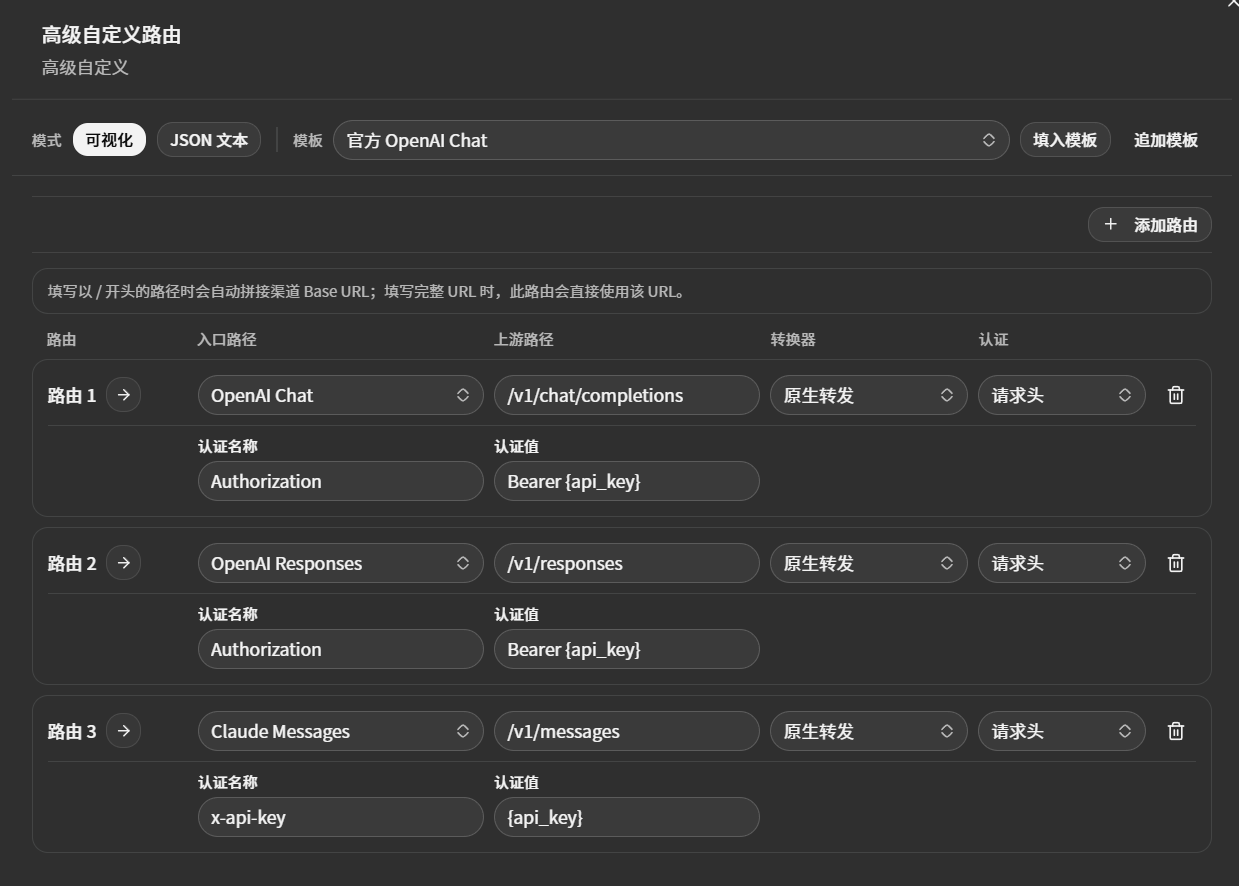
Task: Click the 路由 1 label
Action: click(72, 395)
